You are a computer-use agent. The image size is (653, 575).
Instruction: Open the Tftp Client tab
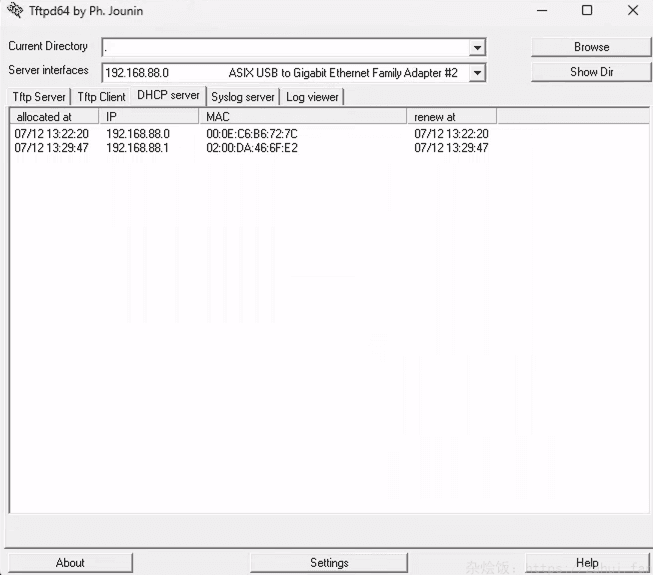point(102,97)
